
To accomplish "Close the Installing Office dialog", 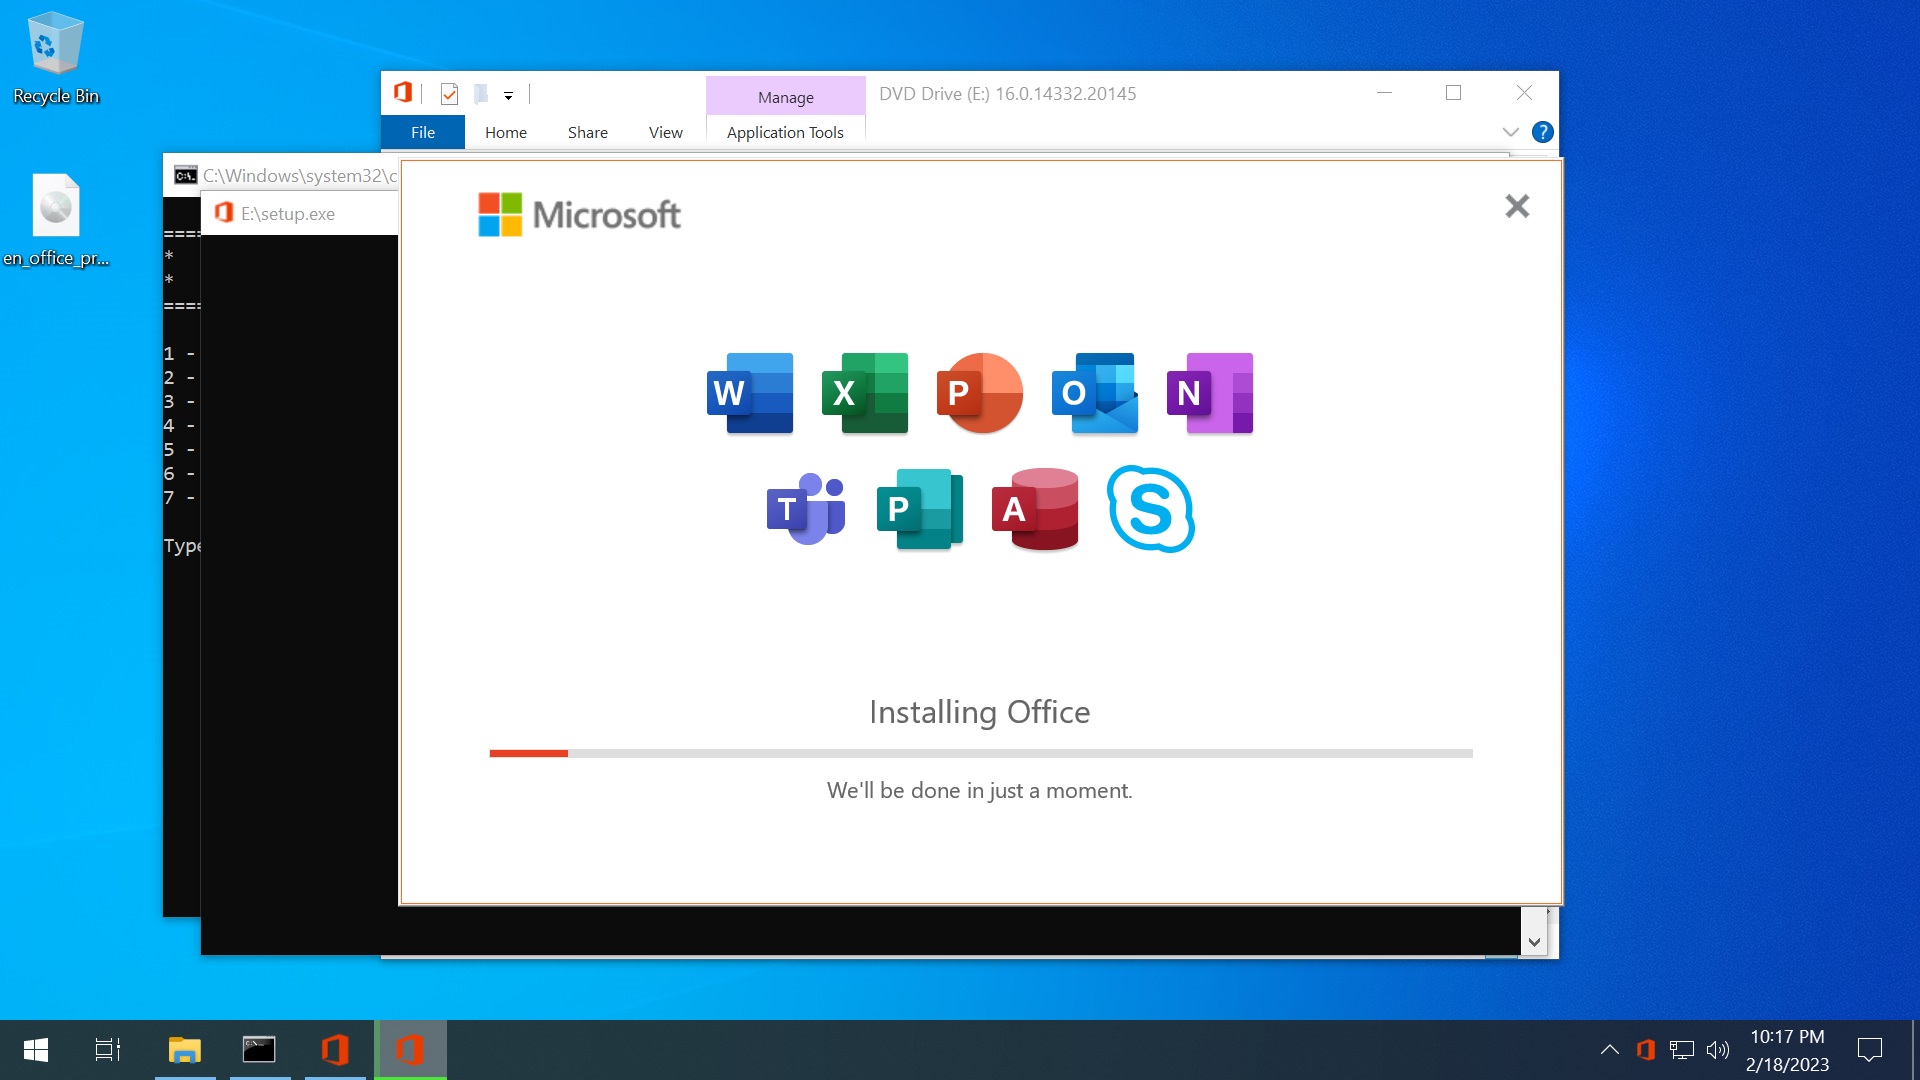I will [x=1517, y=206].
